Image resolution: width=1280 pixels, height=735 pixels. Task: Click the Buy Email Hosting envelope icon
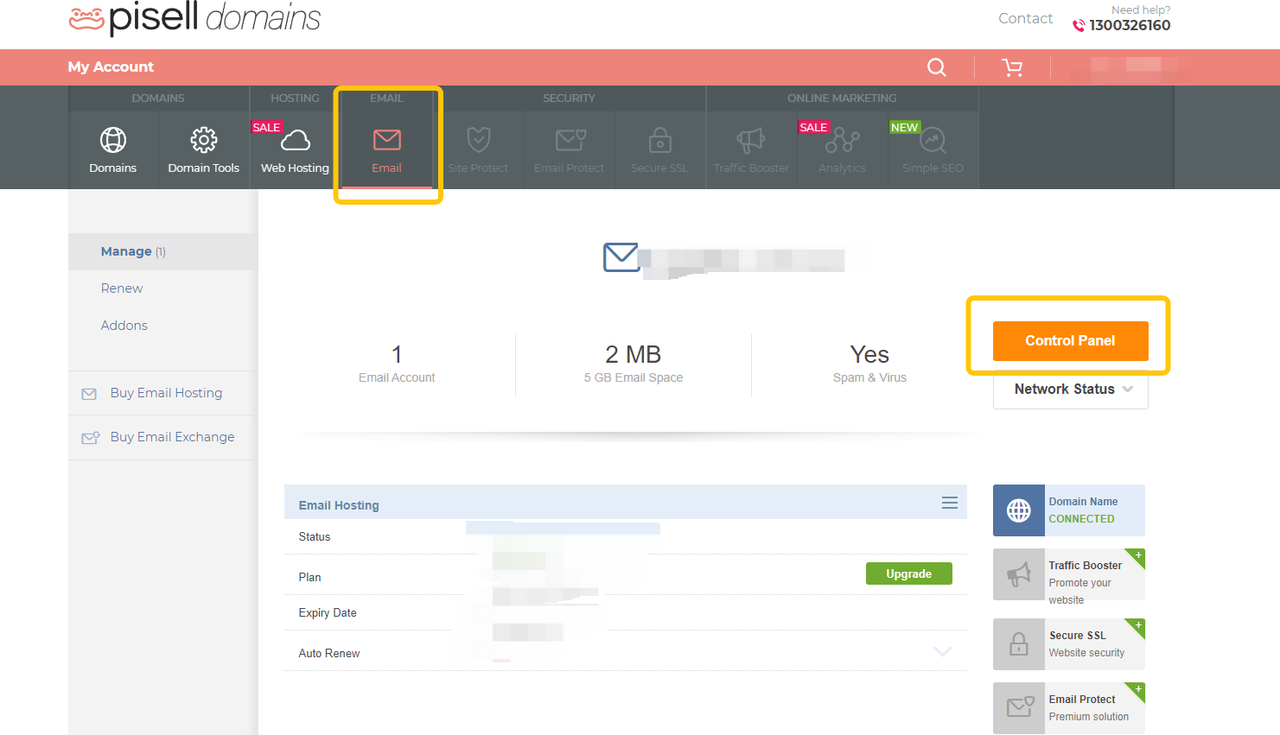click(x=89, y=394)
